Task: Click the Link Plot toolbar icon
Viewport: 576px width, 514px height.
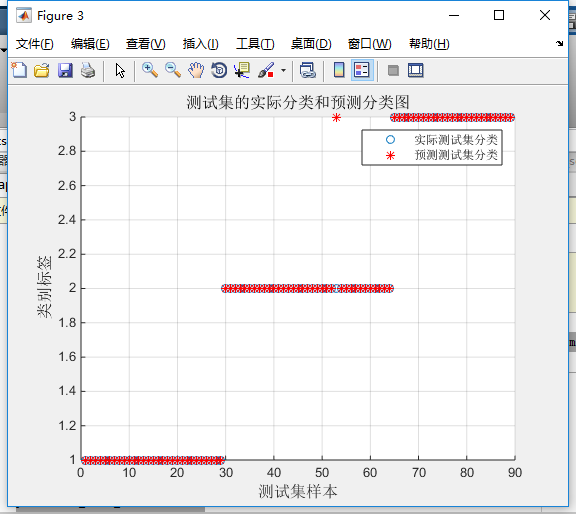Action: (307, 70)
